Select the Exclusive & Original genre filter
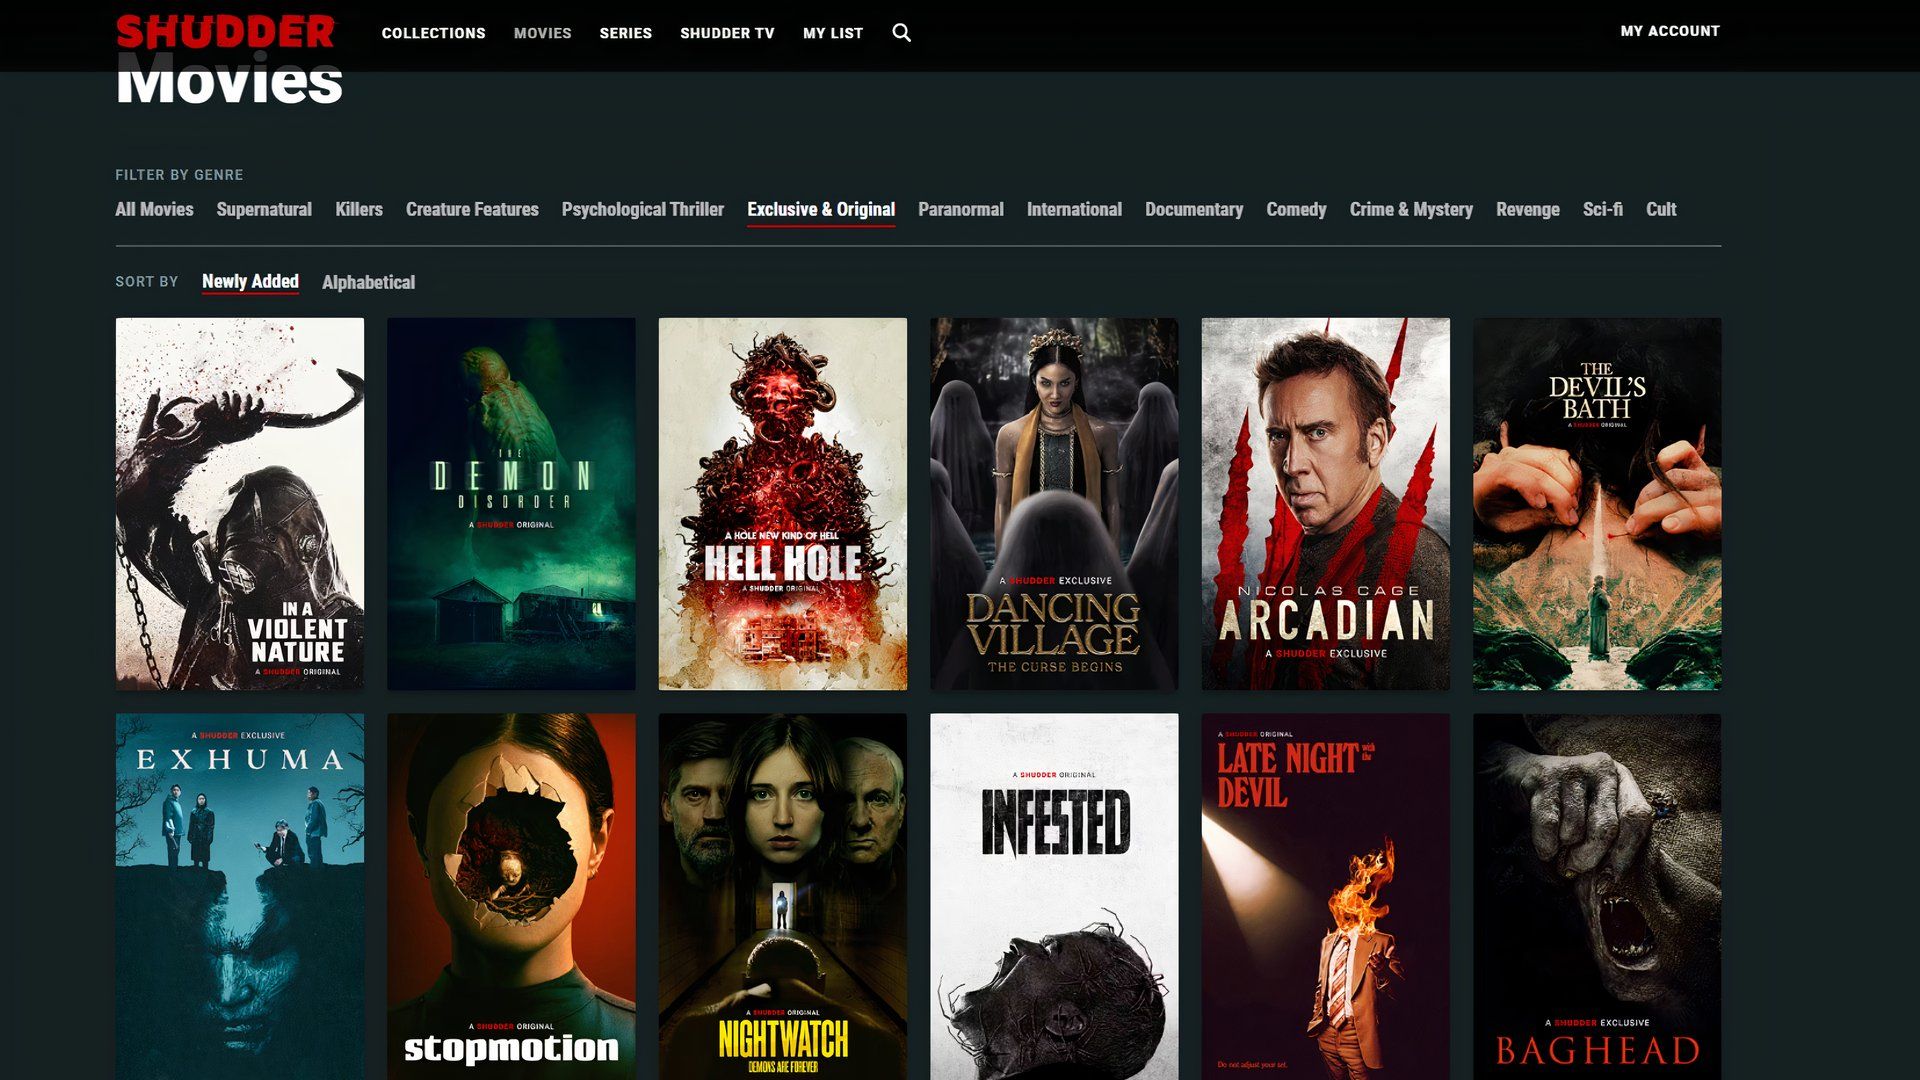The image size is (1920, 1080). coord(820,208)
